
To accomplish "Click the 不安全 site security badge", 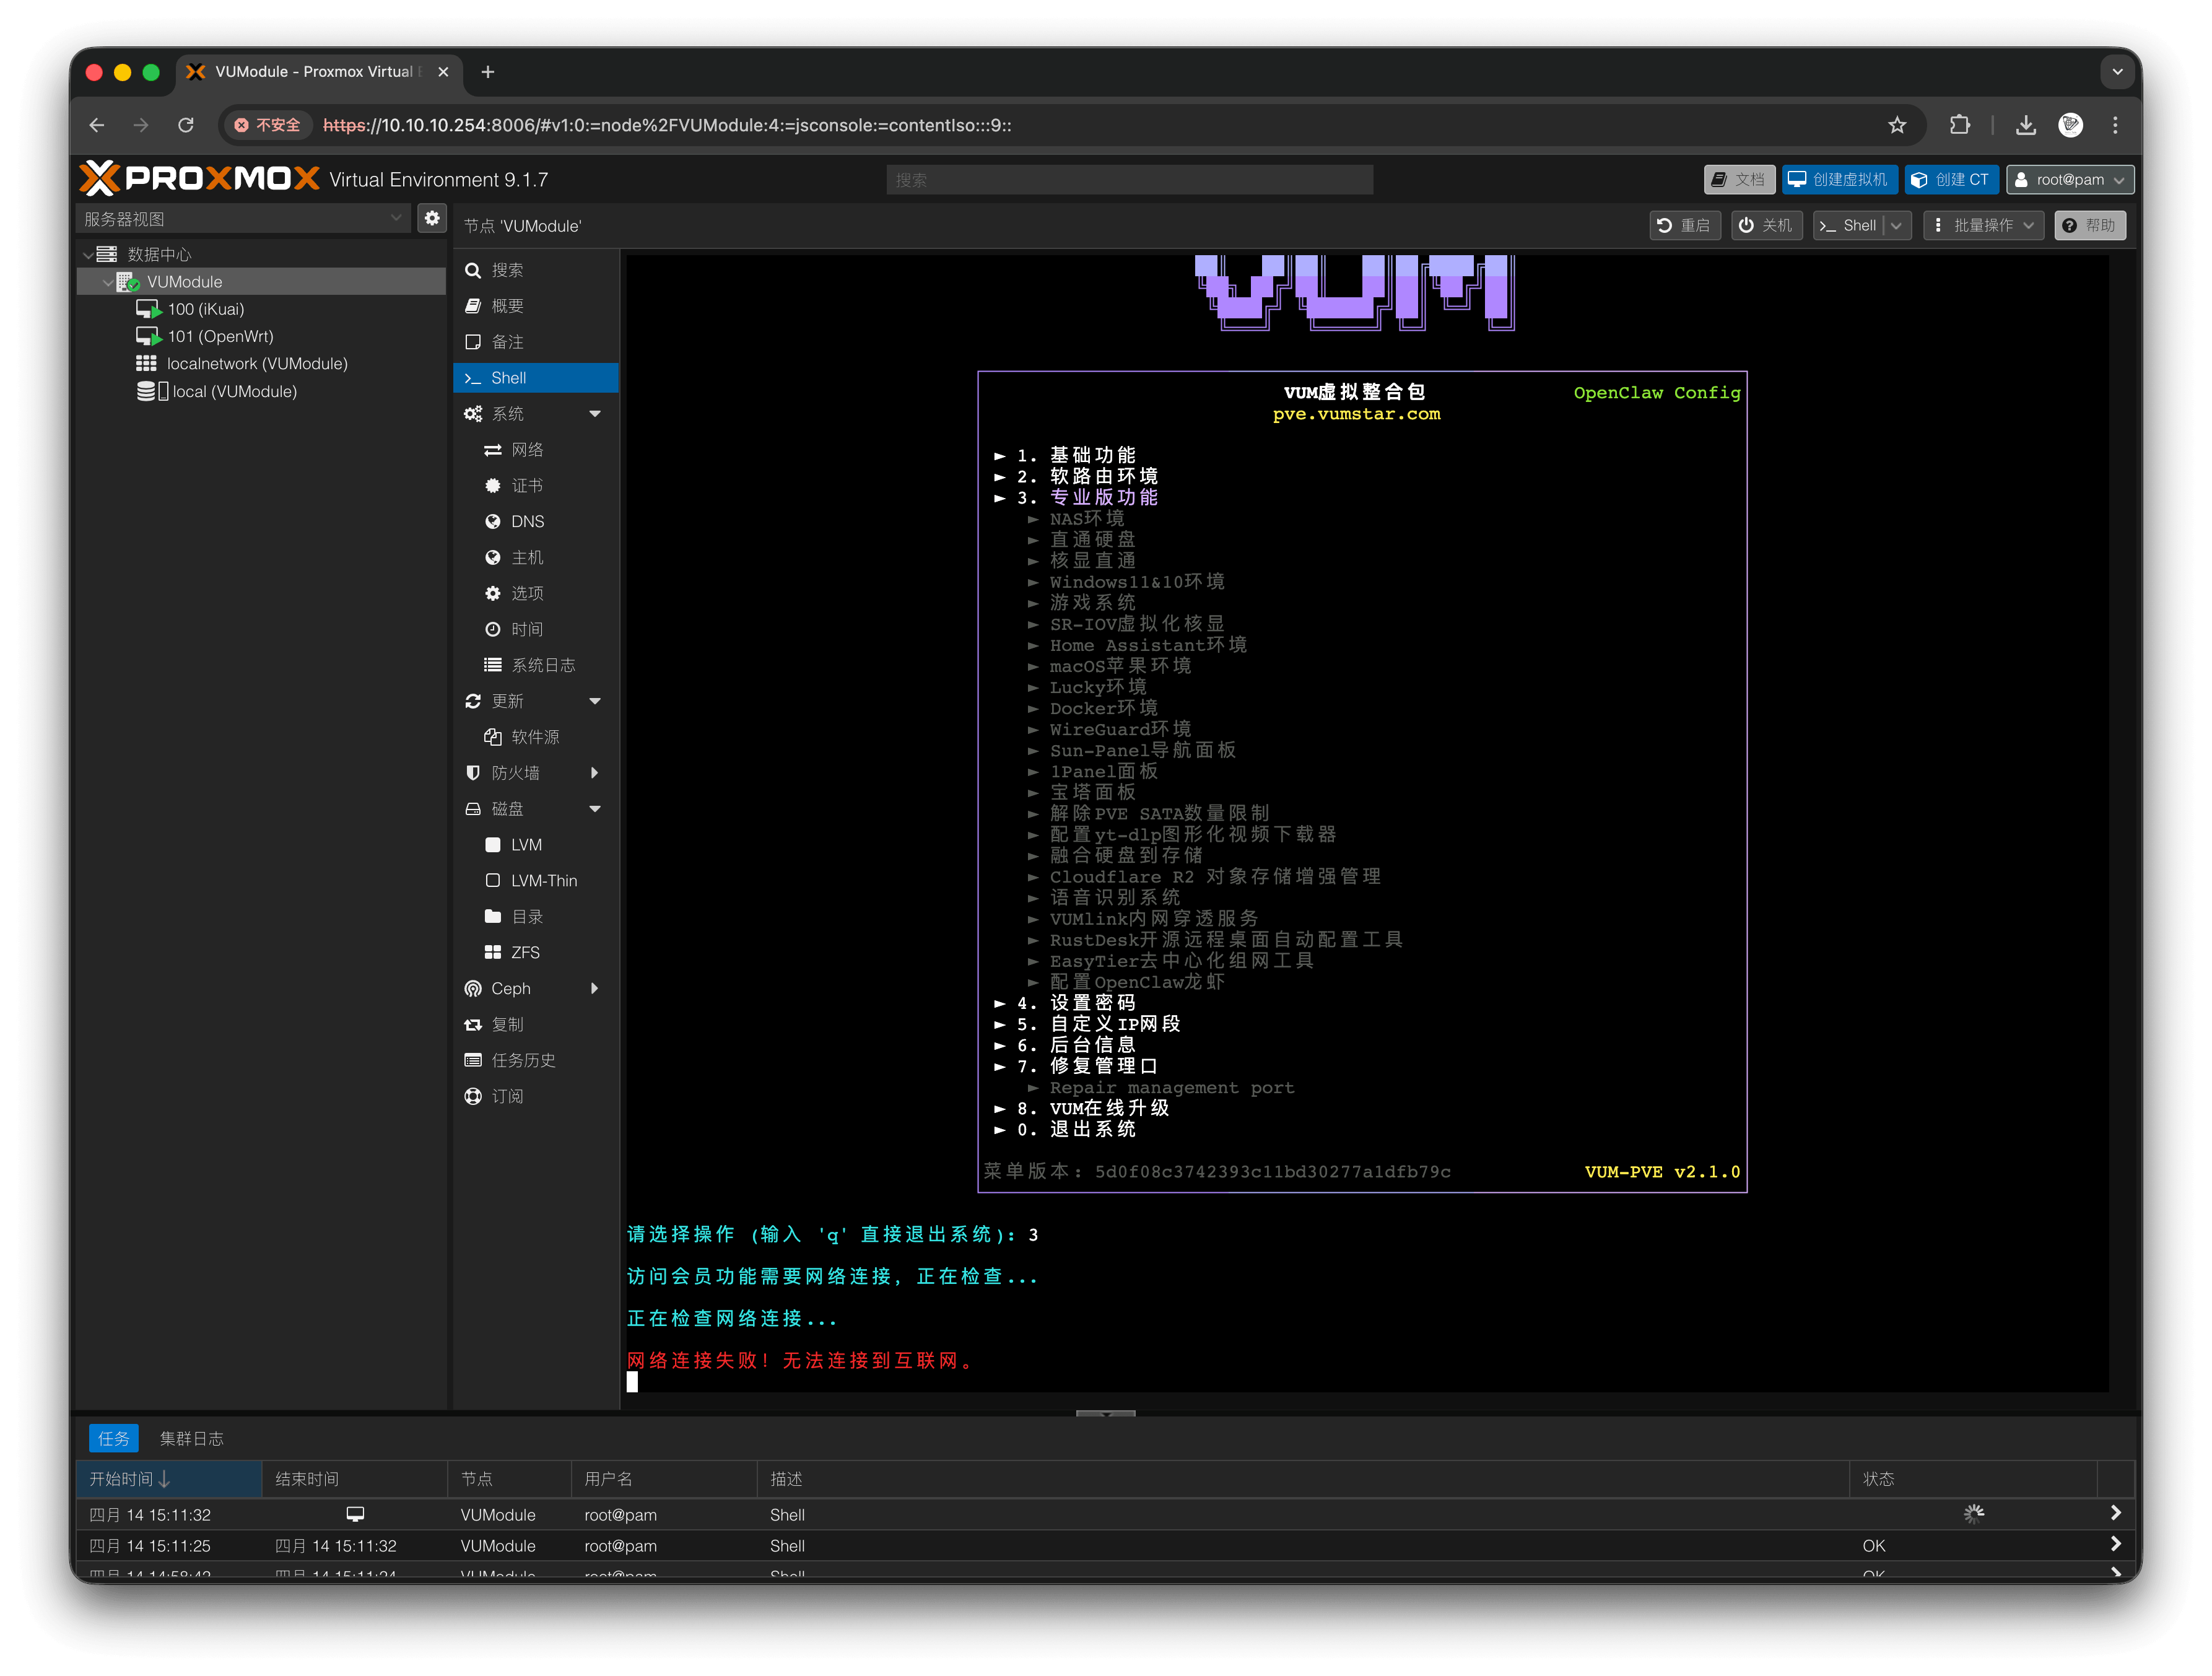I will pyautogui.click(x=267, y=125).
